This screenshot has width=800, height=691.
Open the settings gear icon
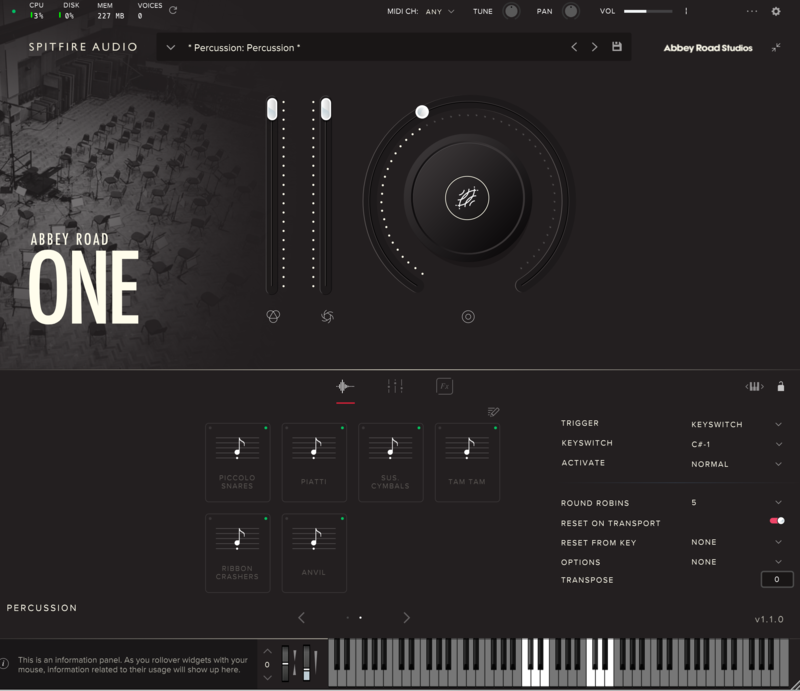(x=776, y=11)
